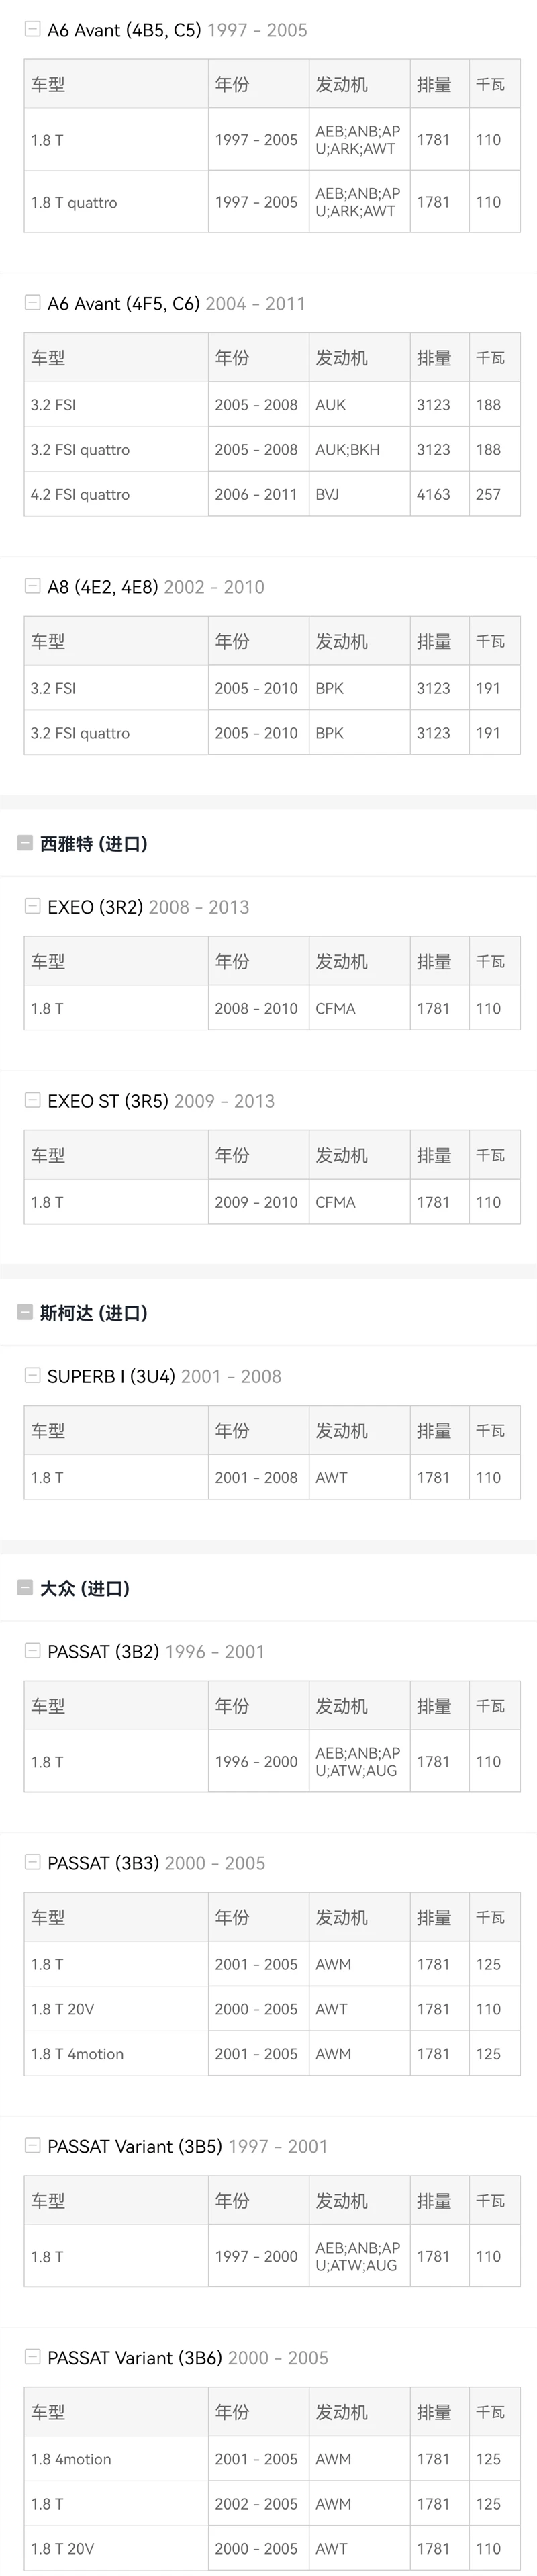Collapse the PASSAT Variant (3B6) section
537x2576 pixels.
tap(32, 2357)
